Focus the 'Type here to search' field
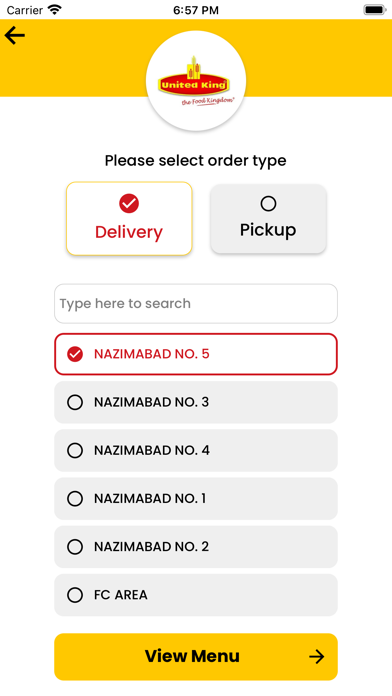Viewport: 392px width, 696px height. click(x=196, y=304)
